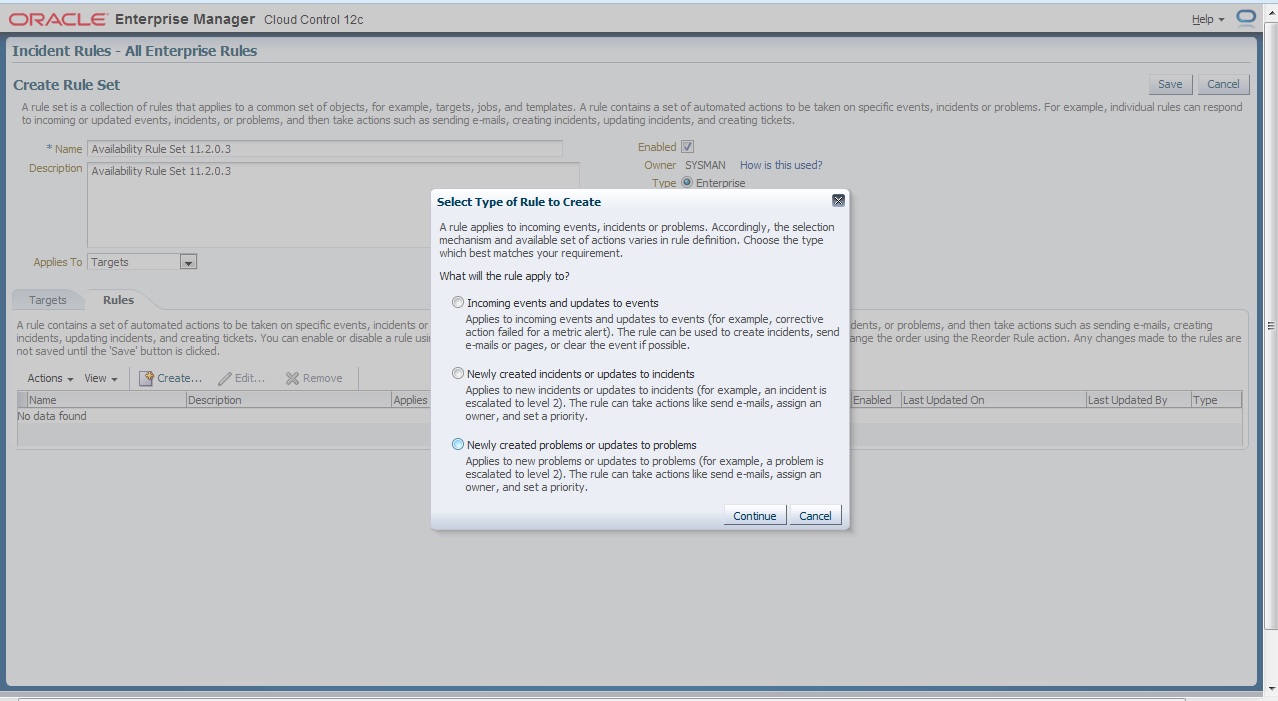Viewport: 1278px width, 701px height.
Task: Save the rule set
Action: (x=1170, y=84)
